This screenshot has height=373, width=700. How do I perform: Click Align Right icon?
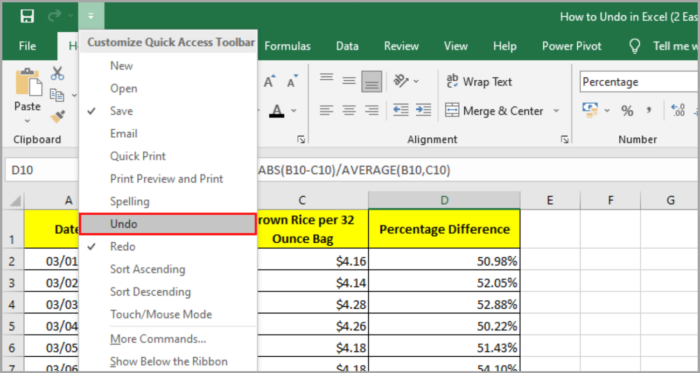[x=371, y=110]
